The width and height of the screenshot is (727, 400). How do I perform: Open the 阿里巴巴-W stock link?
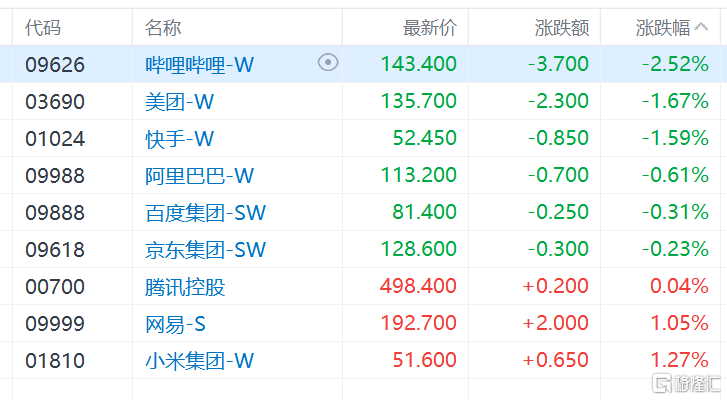199,176
